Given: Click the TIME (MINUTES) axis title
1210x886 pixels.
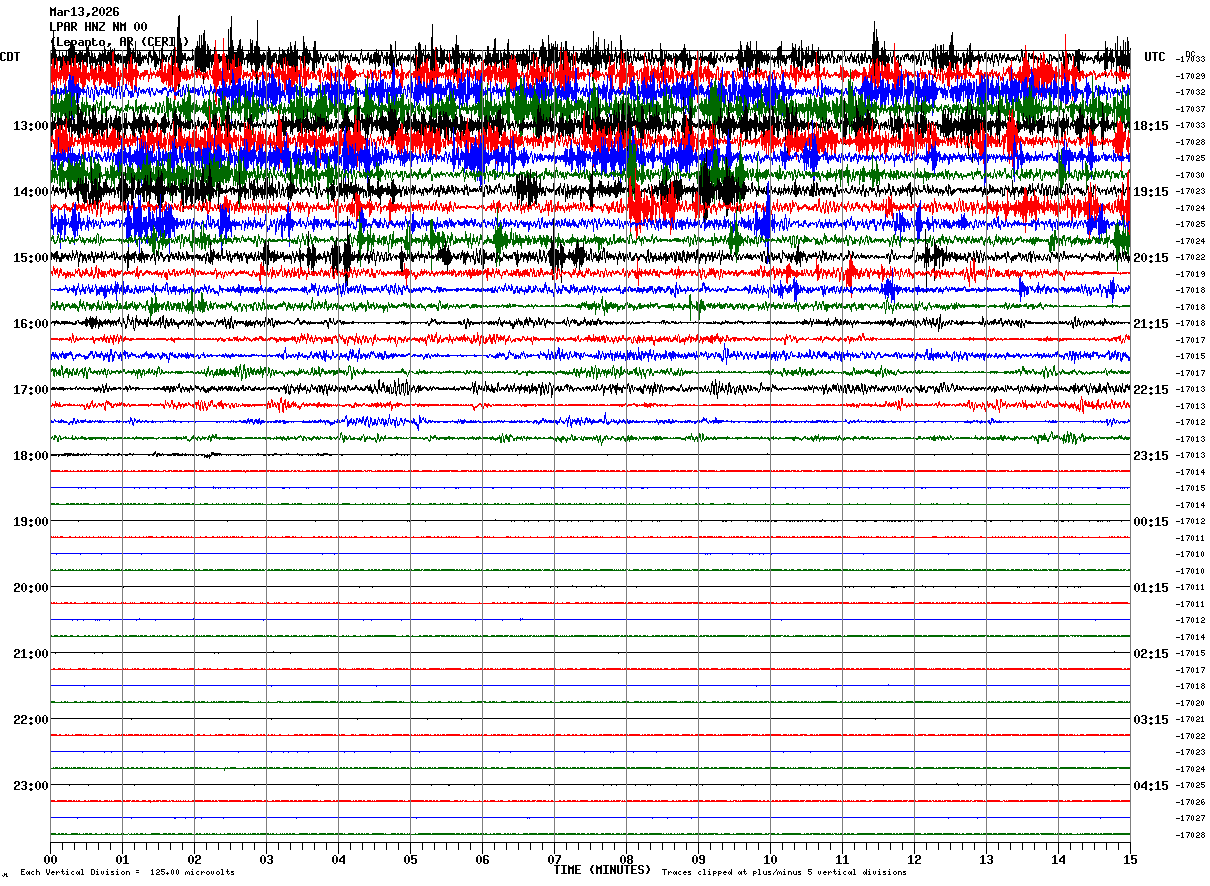Looking at the screenshot, I should pyautogui.click(x=602, y=870).
